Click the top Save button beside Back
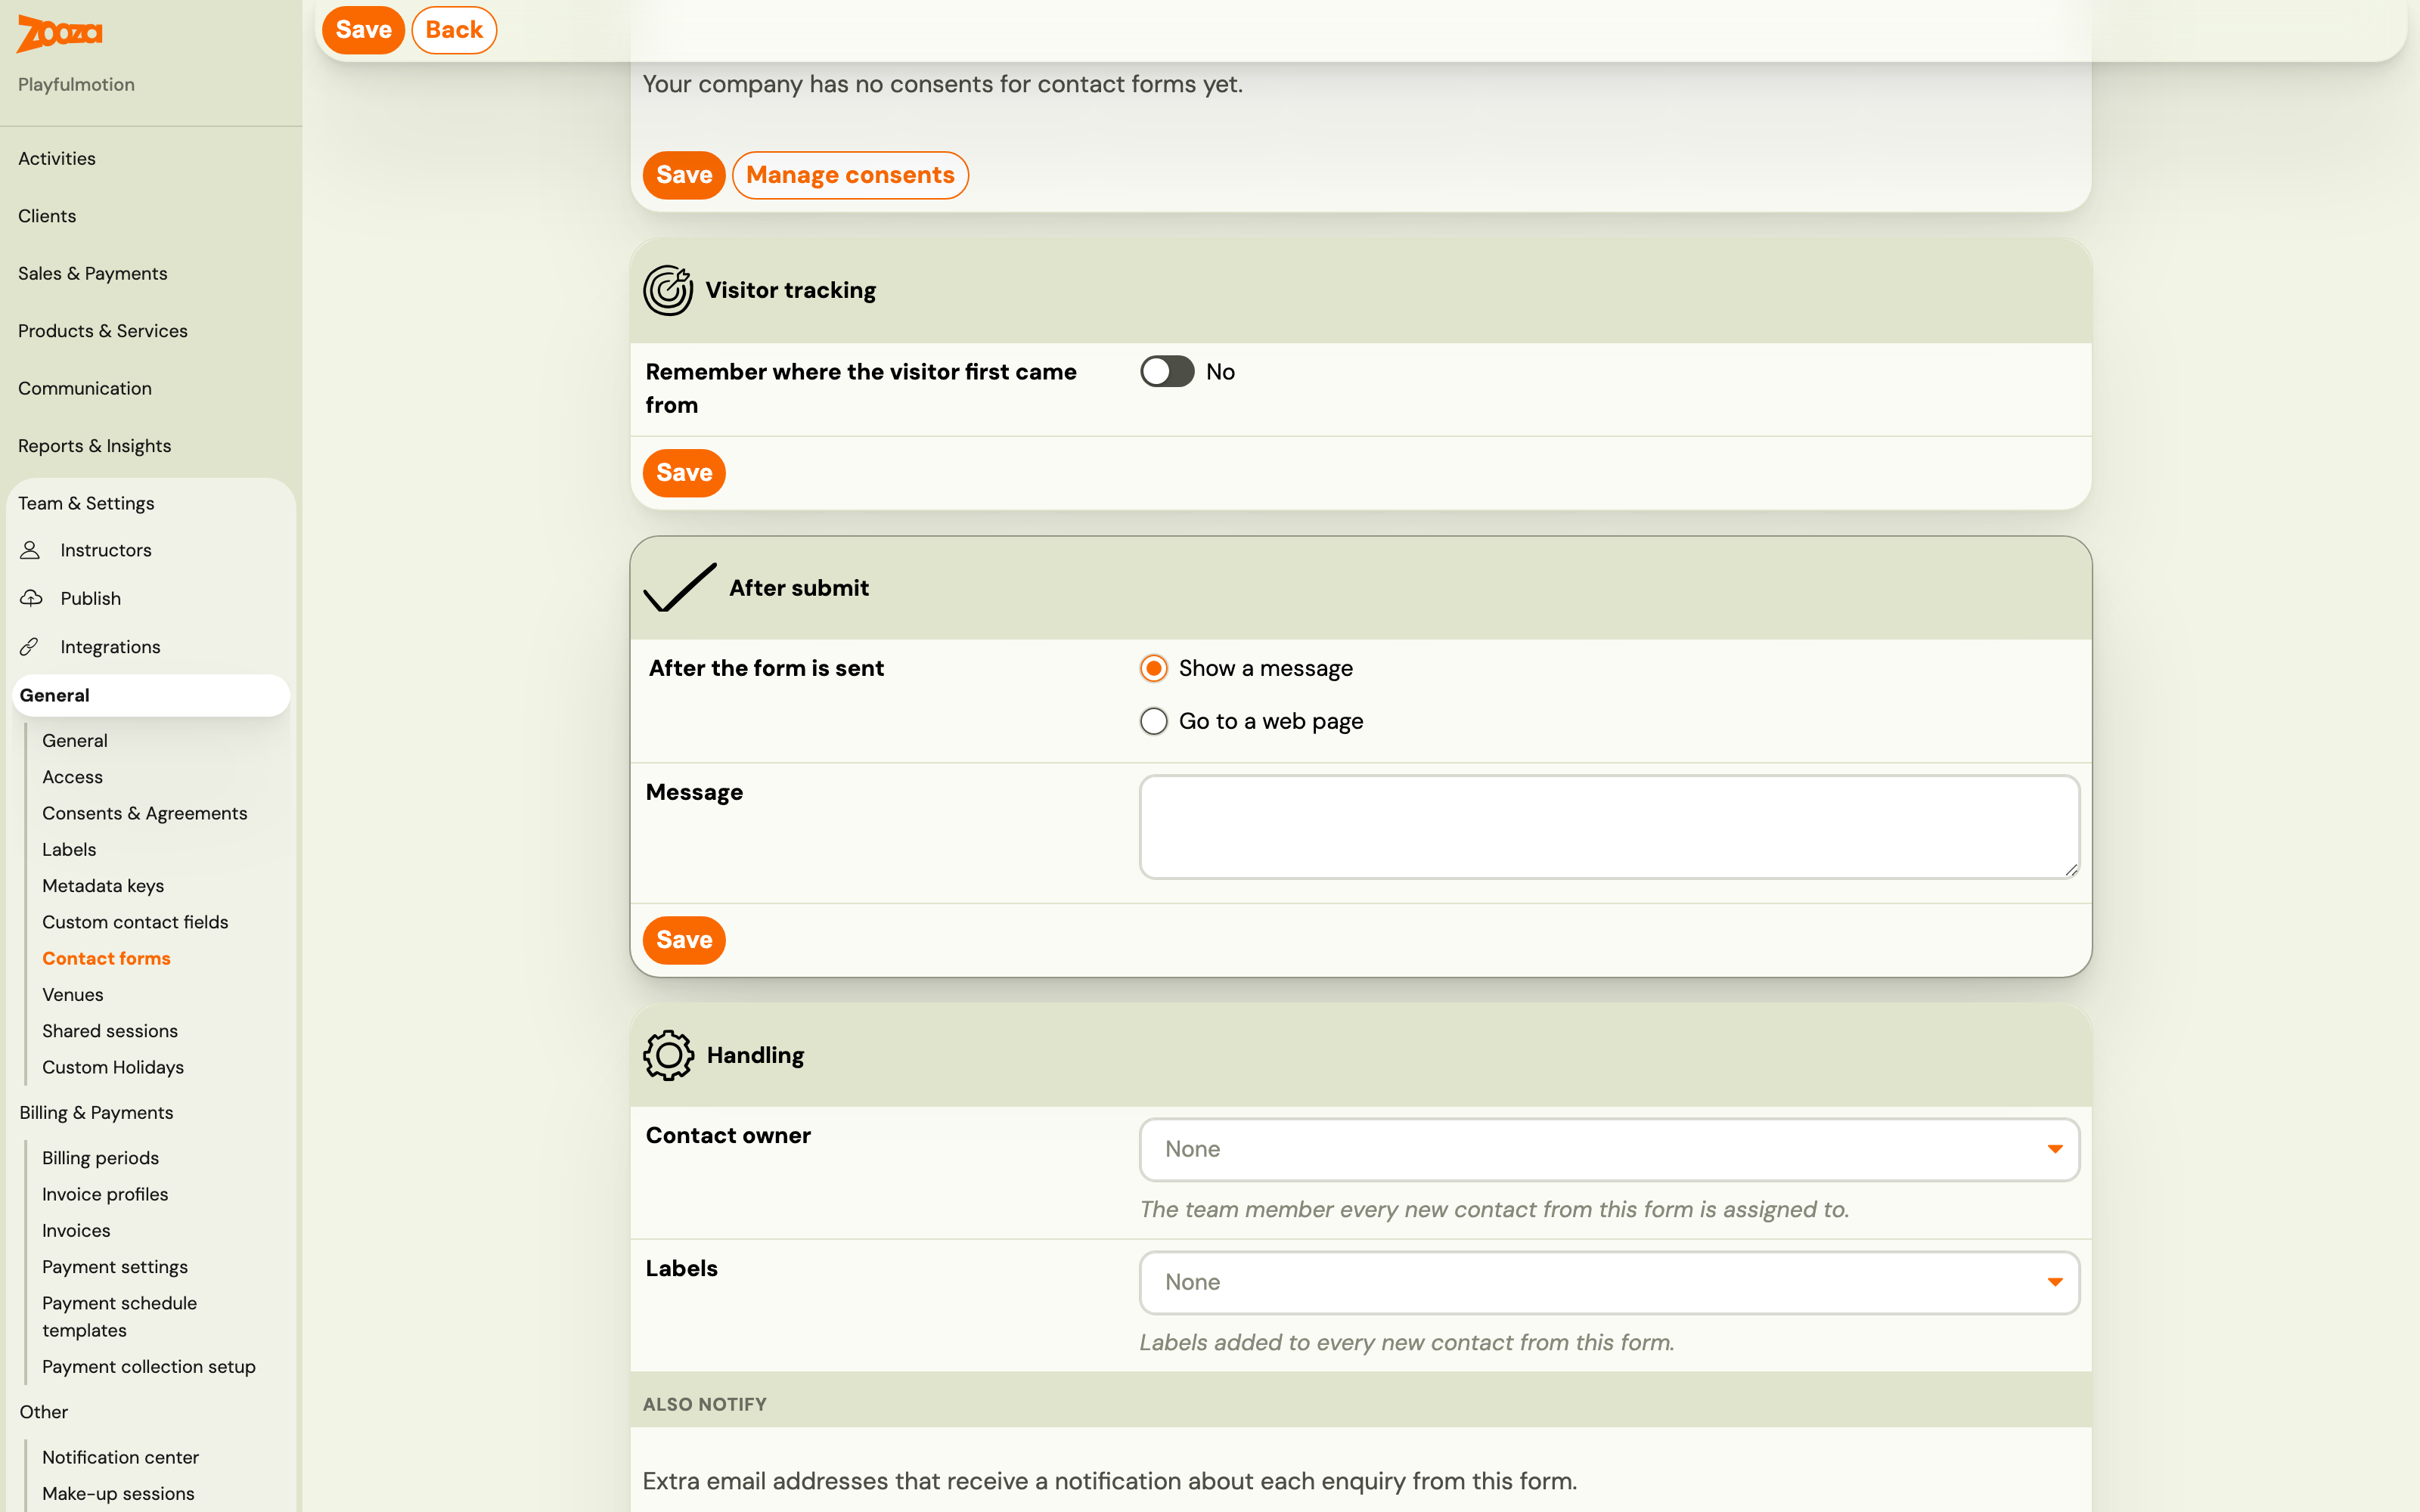Image resolution: width=2420 pixels, height=1512 pixels. tap(363, 30)
